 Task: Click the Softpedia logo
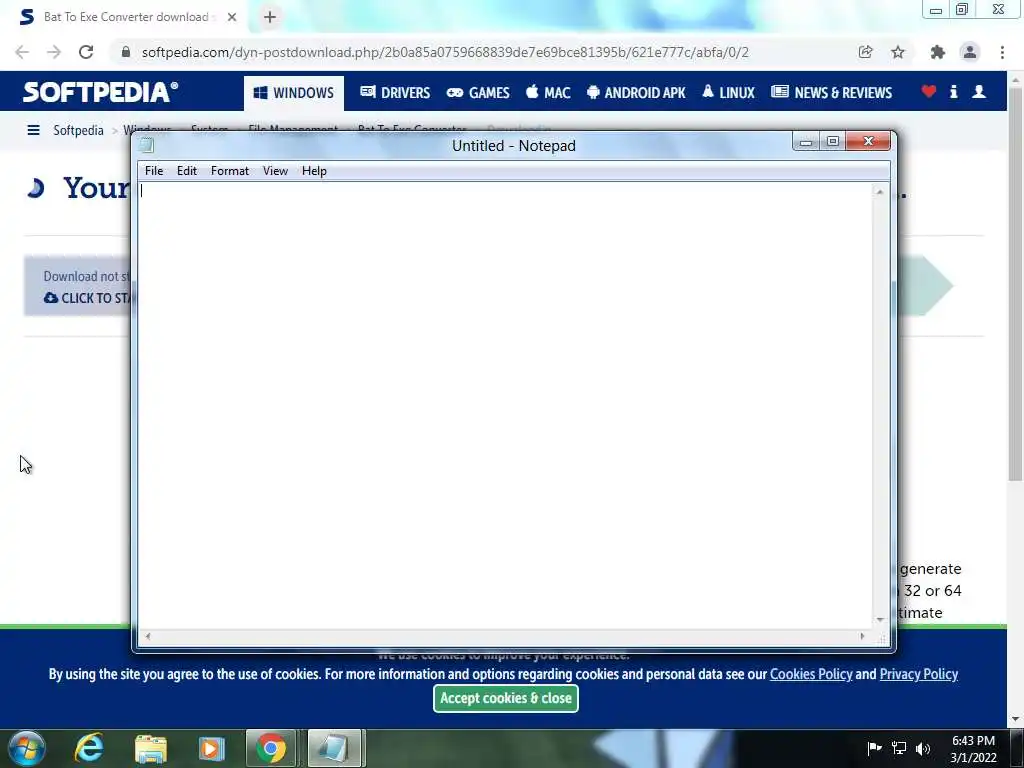point(100,92)
